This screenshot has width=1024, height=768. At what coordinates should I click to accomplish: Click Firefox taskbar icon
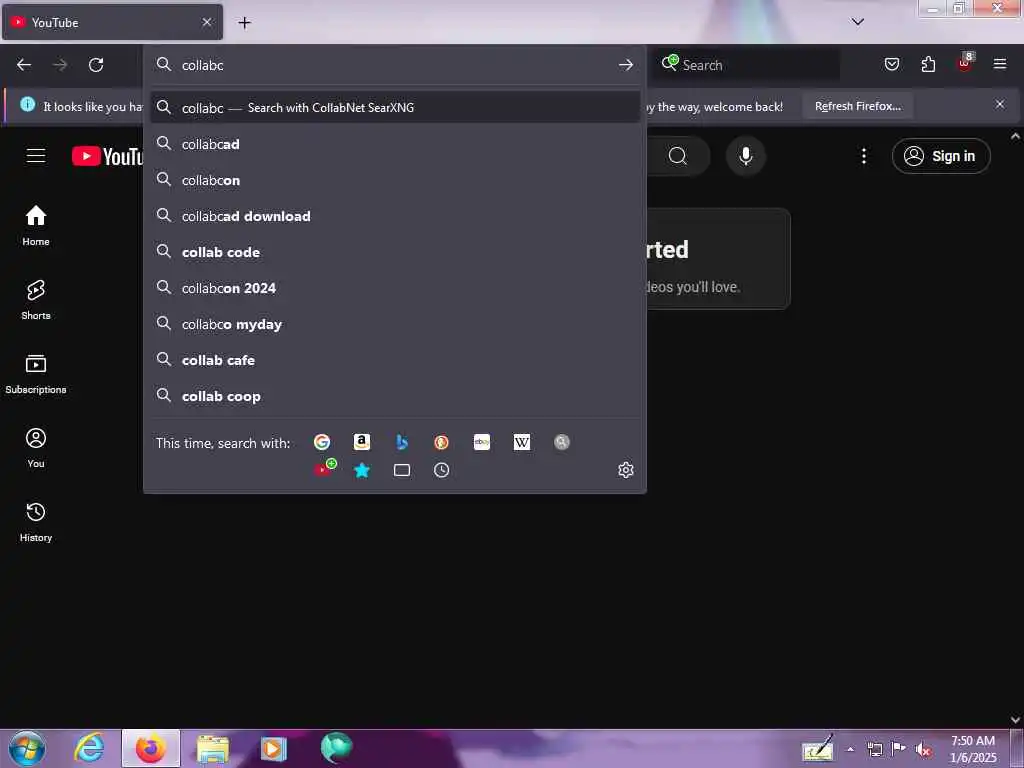151,748
